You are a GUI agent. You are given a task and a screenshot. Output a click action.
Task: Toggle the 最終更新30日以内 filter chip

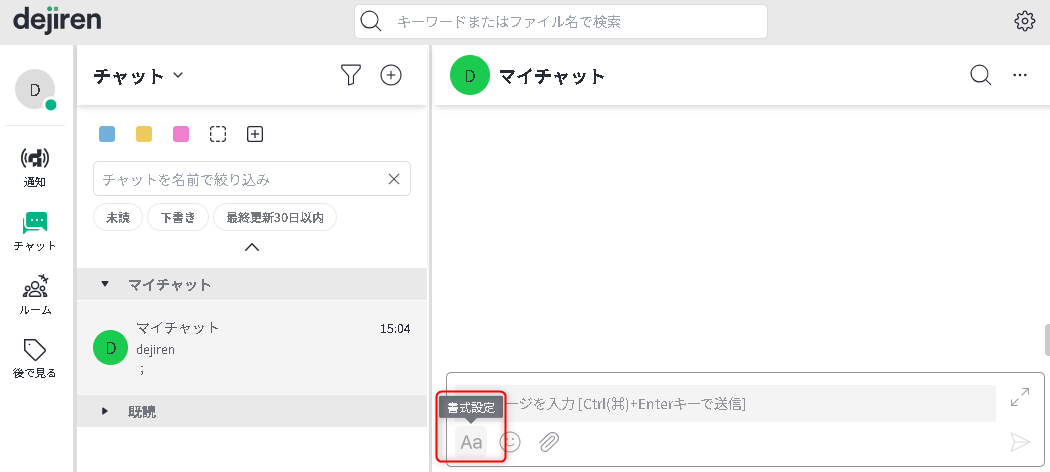click(275, 217)
